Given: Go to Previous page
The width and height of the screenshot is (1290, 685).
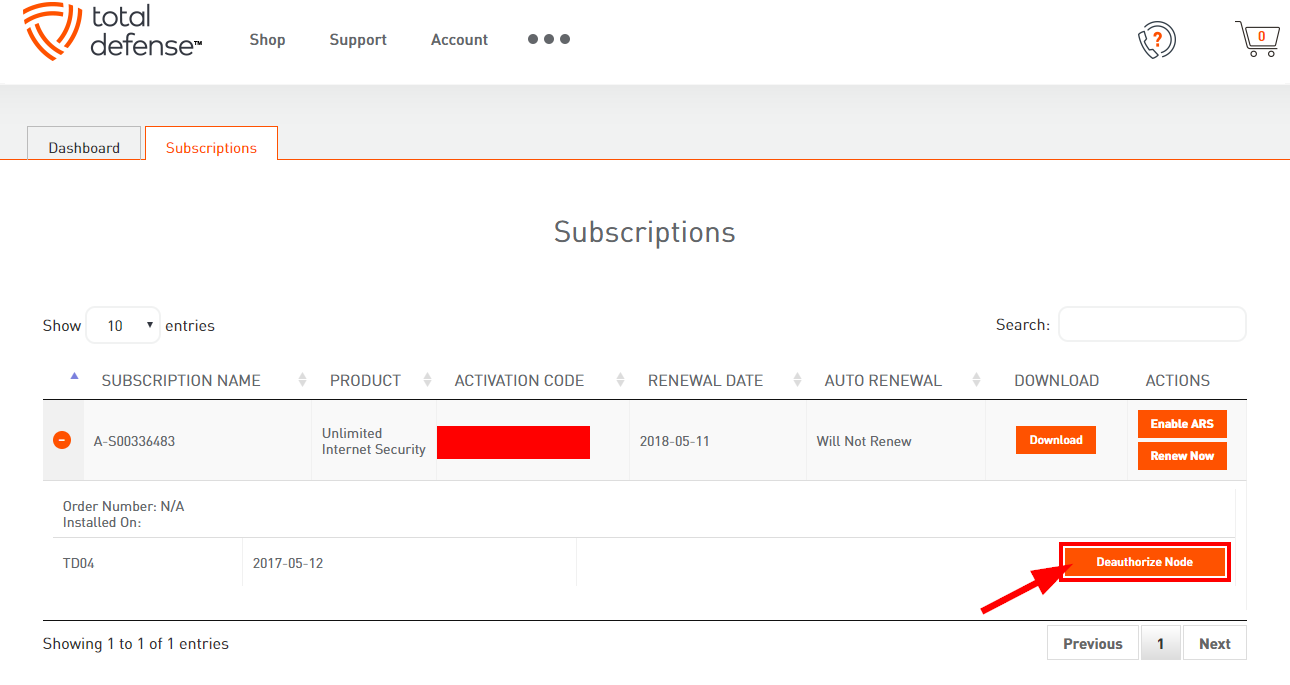Looking at the screenshot, I should [1093, 643].
